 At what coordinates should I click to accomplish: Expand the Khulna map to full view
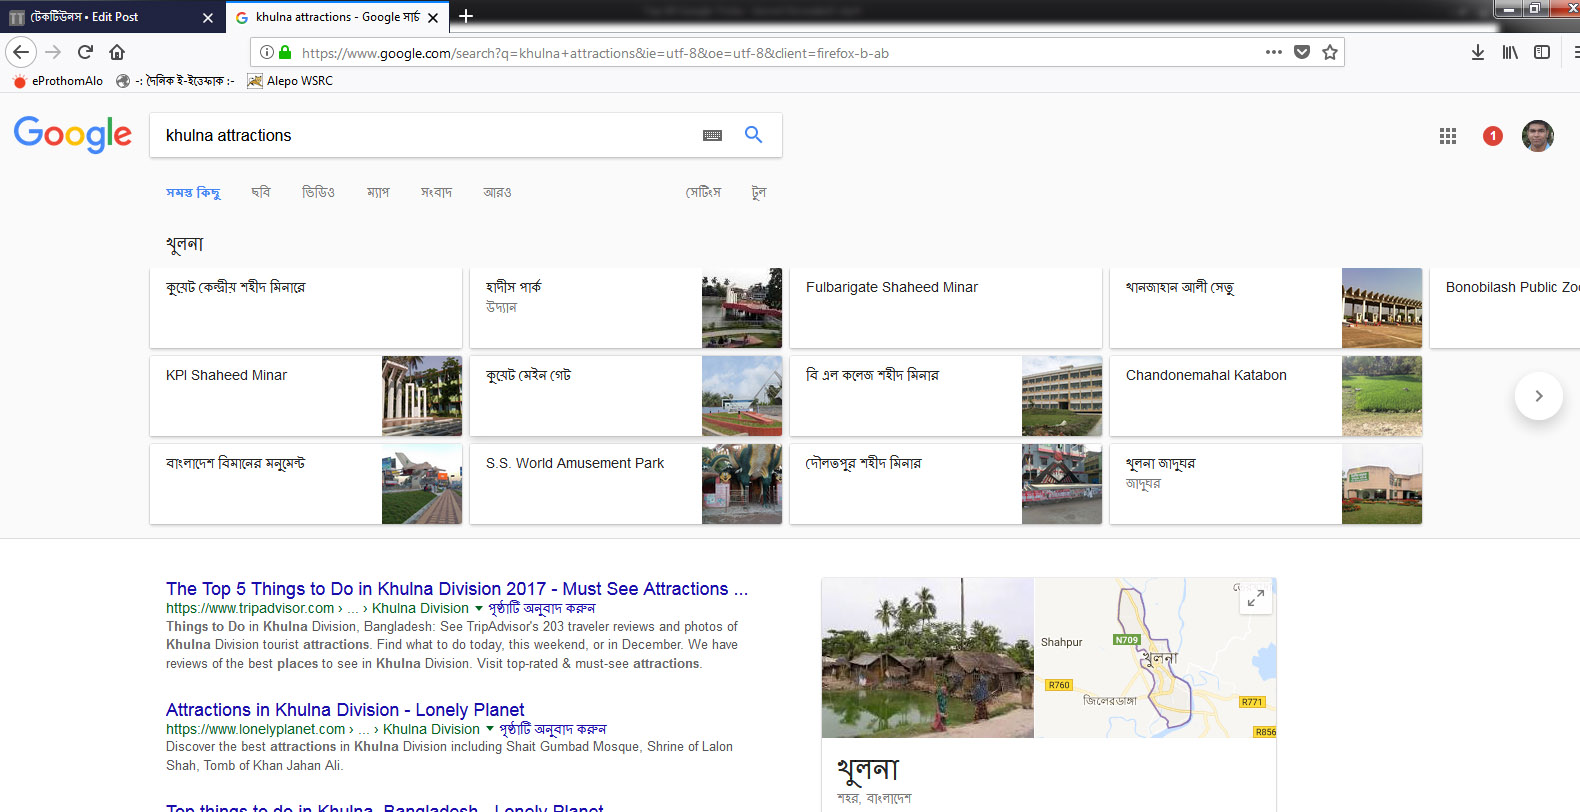pyautogui.click(x=1256, y=597)
